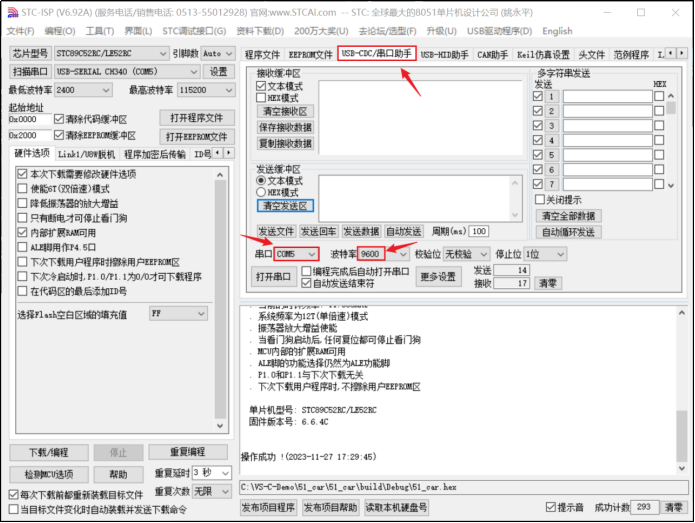
Task: Open Keil仿真设置 tab
Action: (543, 55)
